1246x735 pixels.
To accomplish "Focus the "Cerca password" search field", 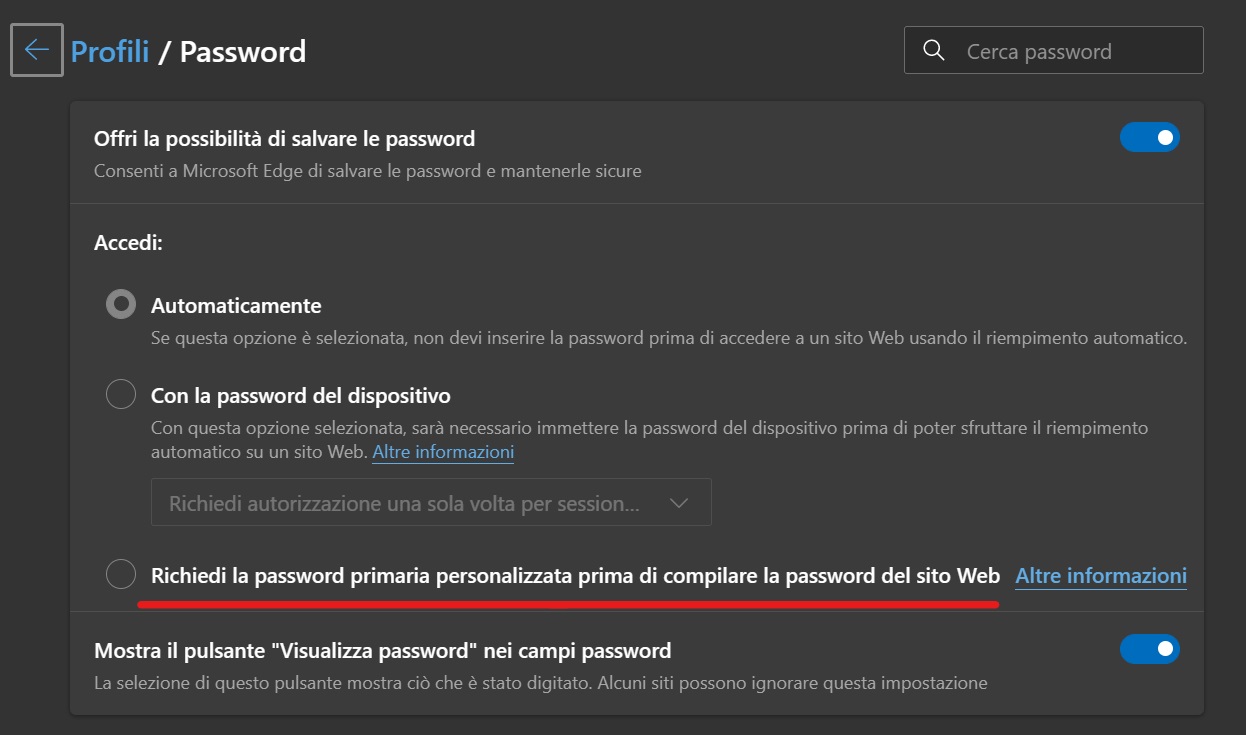I will (x=1053, y=50).
